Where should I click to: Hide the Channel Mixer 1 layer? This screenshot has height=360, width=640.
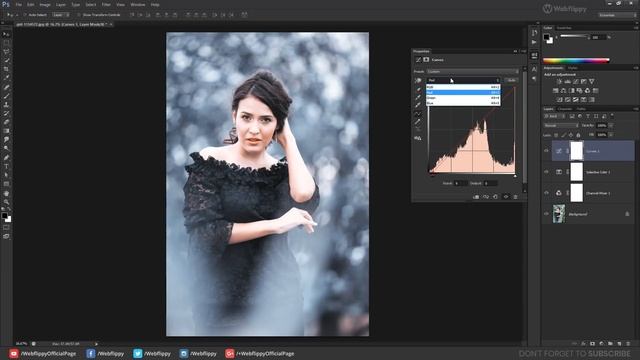[x=547, y=193]
